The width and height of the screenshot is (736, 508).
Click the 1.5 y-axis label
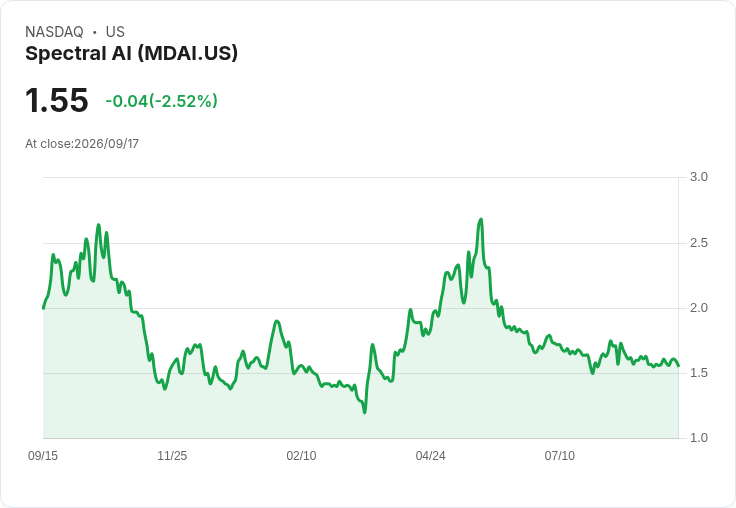(x=698, y=373)
